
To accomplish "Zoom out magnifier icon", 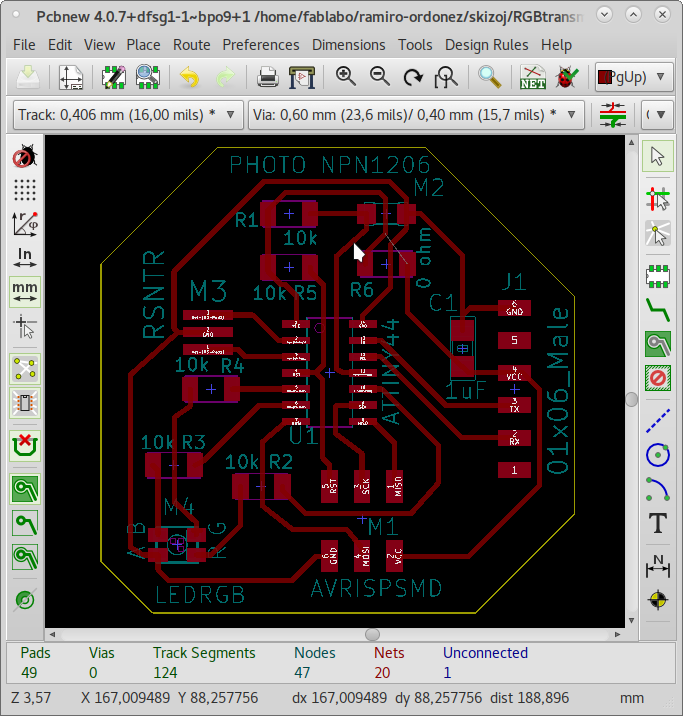I will tap(379, 76).
